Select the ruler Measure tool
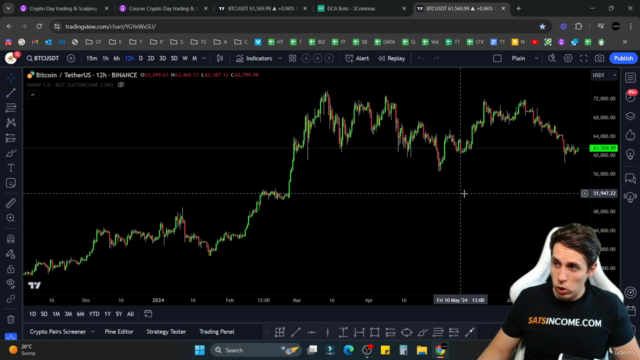This screenshot has height=360, width=640. tap(11, 203)
